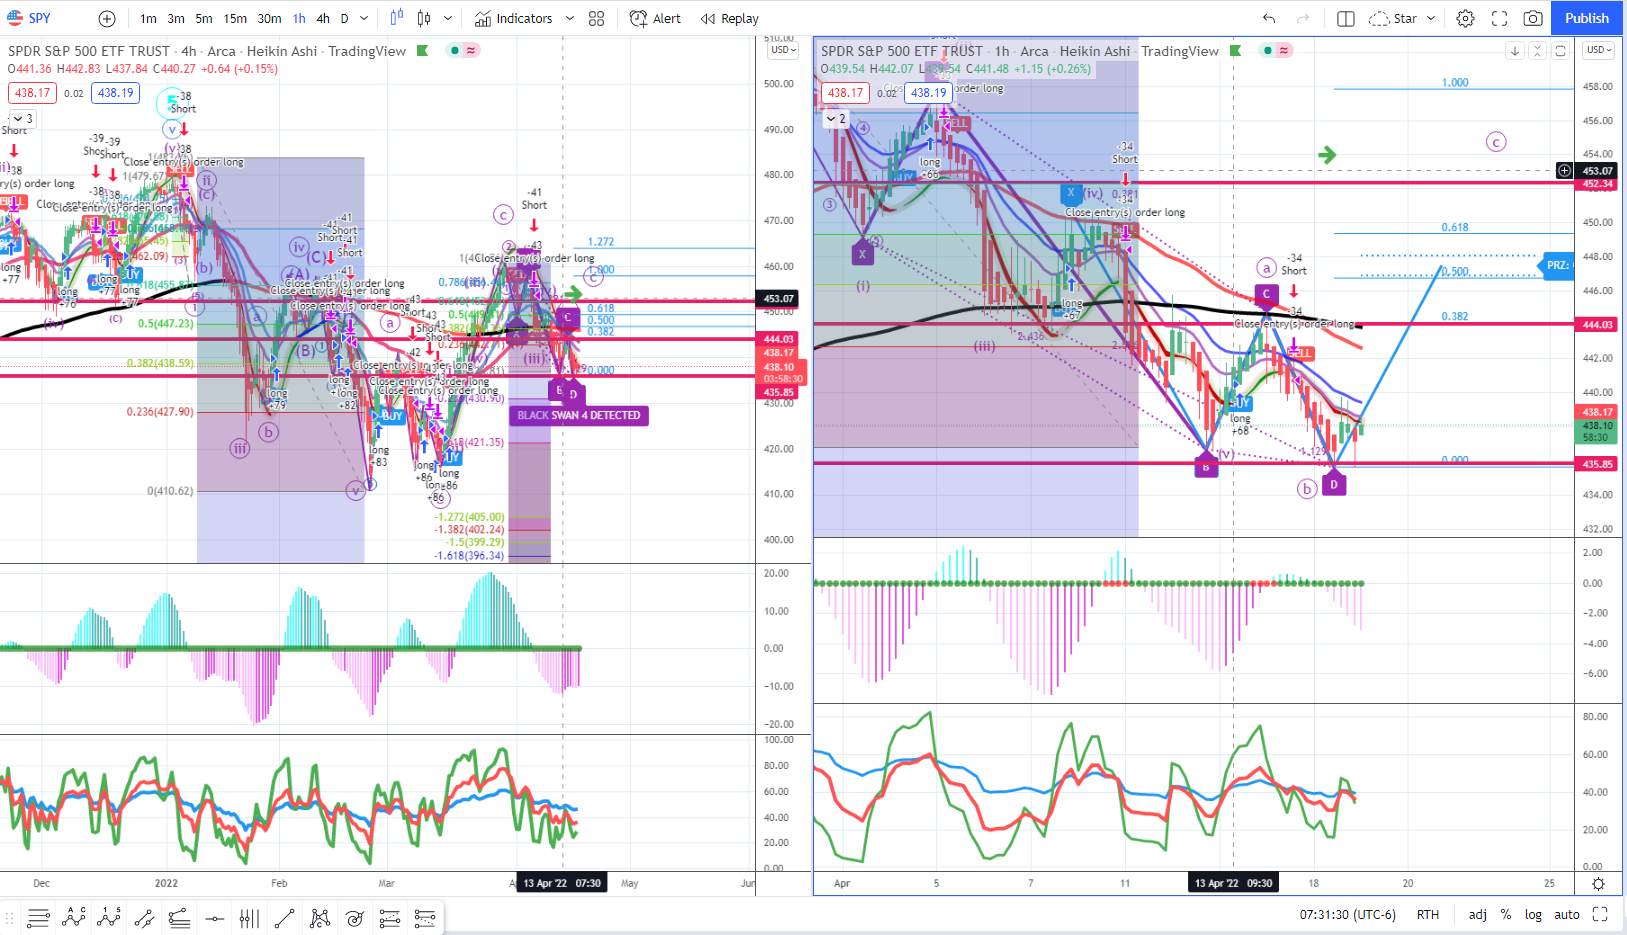Viewport: 1627px width, 935px height.
Task: Select parallel channel drawing tool
Action: [144, 917]
